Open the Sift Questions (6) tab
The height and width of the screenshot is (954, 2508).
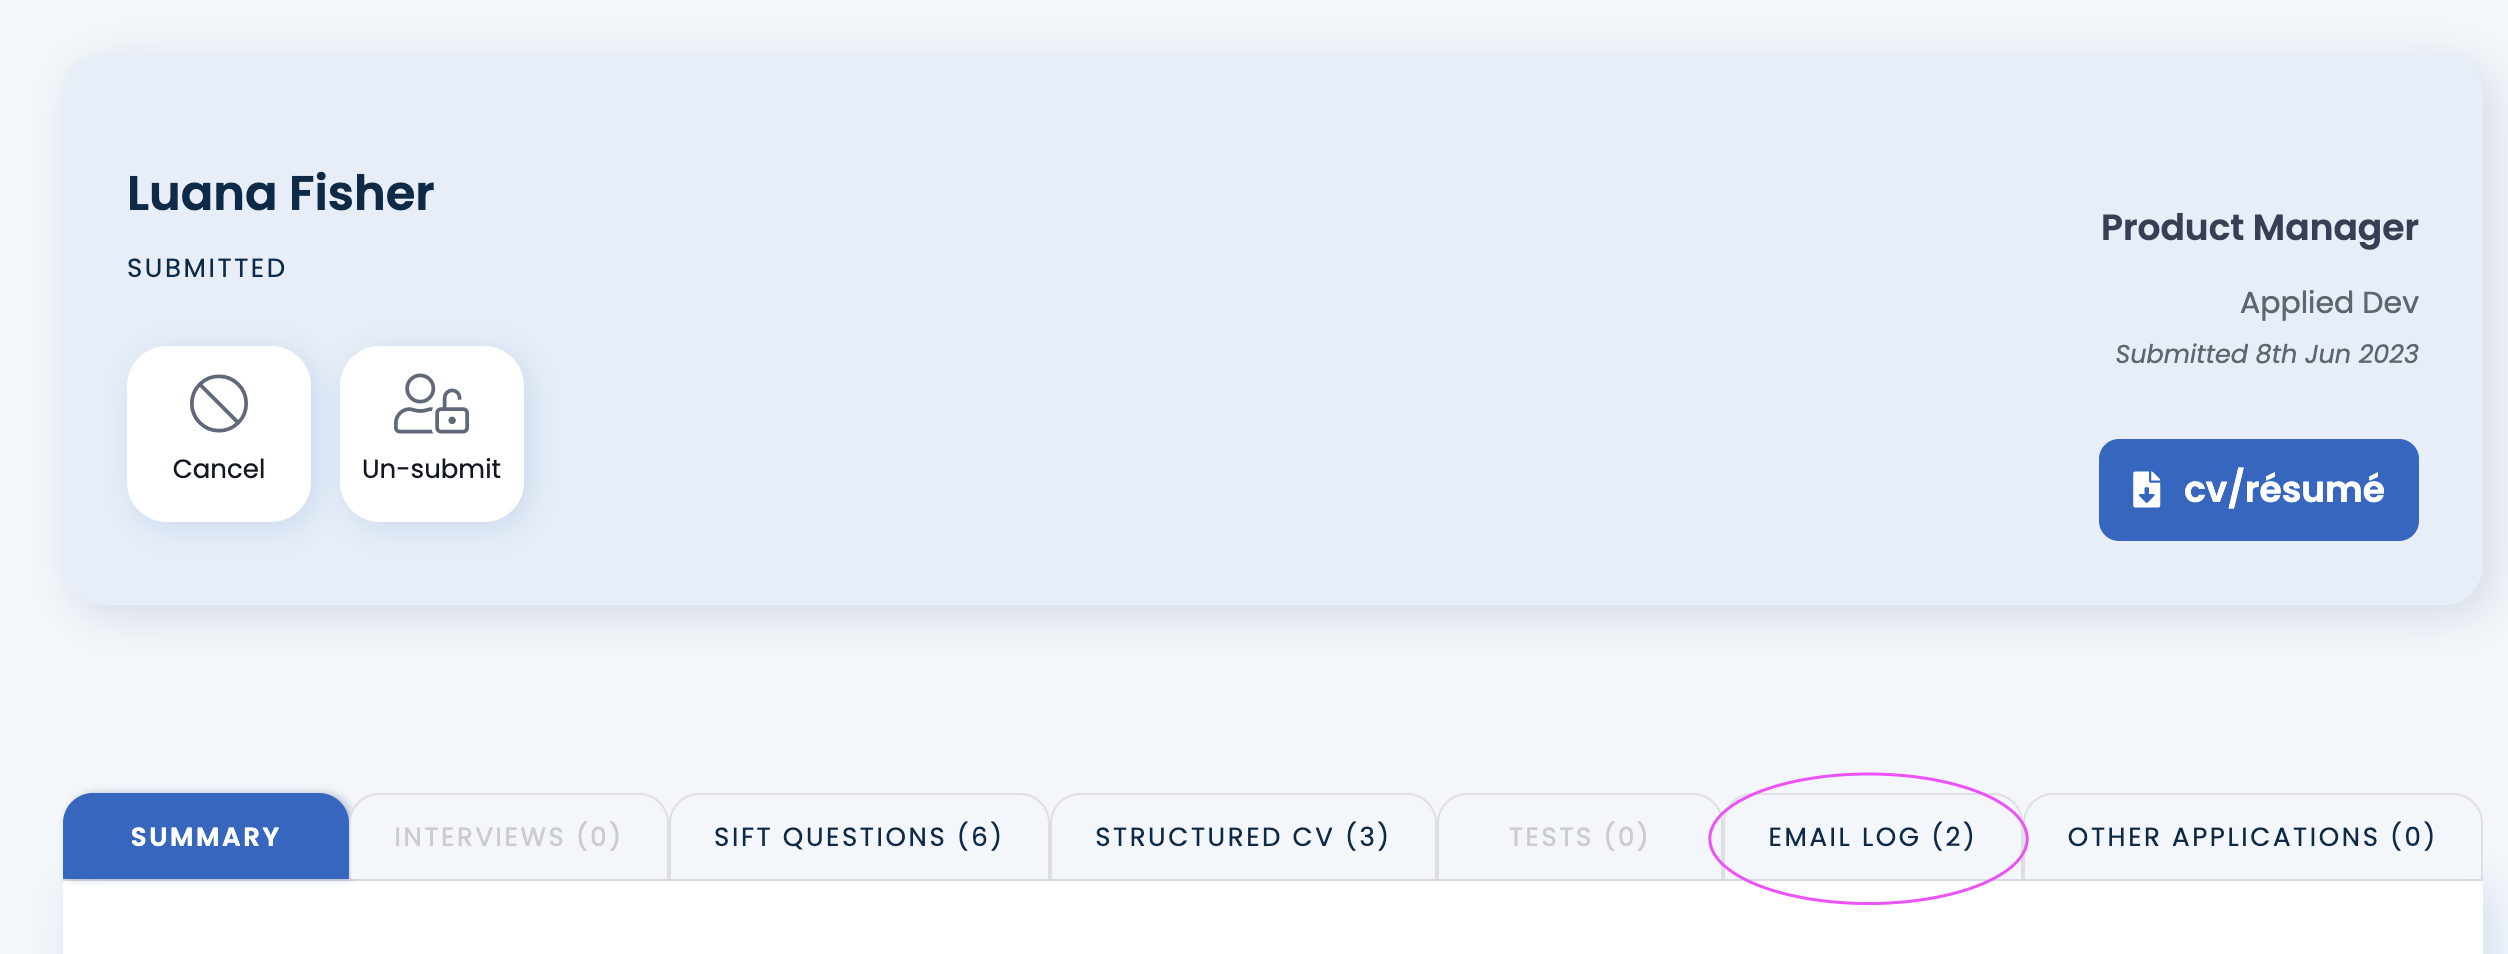pos(858,837)
